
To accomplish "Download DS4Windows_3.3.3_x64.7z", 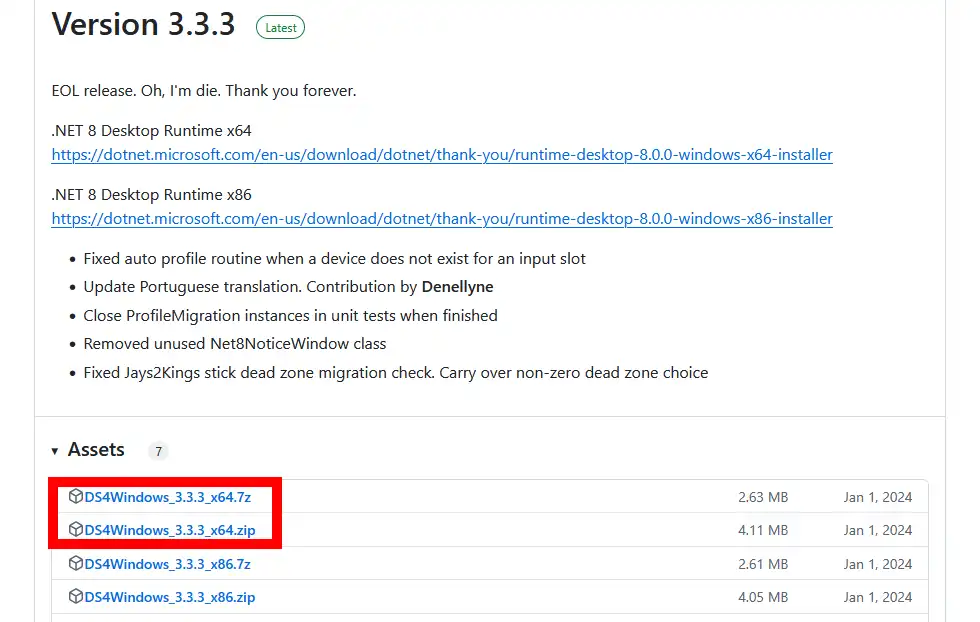I will pyautogui.click(x=168, y=498).
